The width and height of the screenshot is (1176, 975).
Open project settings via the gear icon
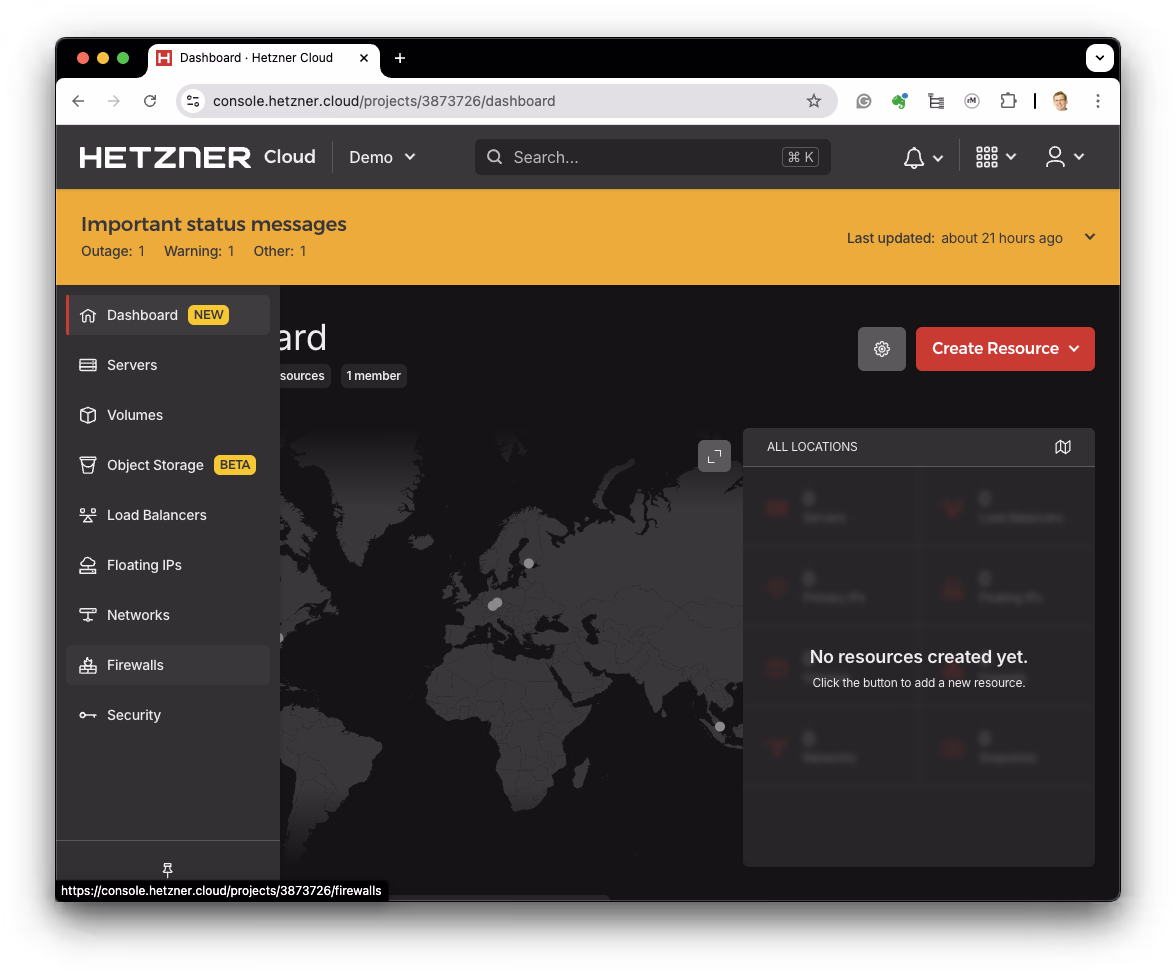click(x=881, y=349)
